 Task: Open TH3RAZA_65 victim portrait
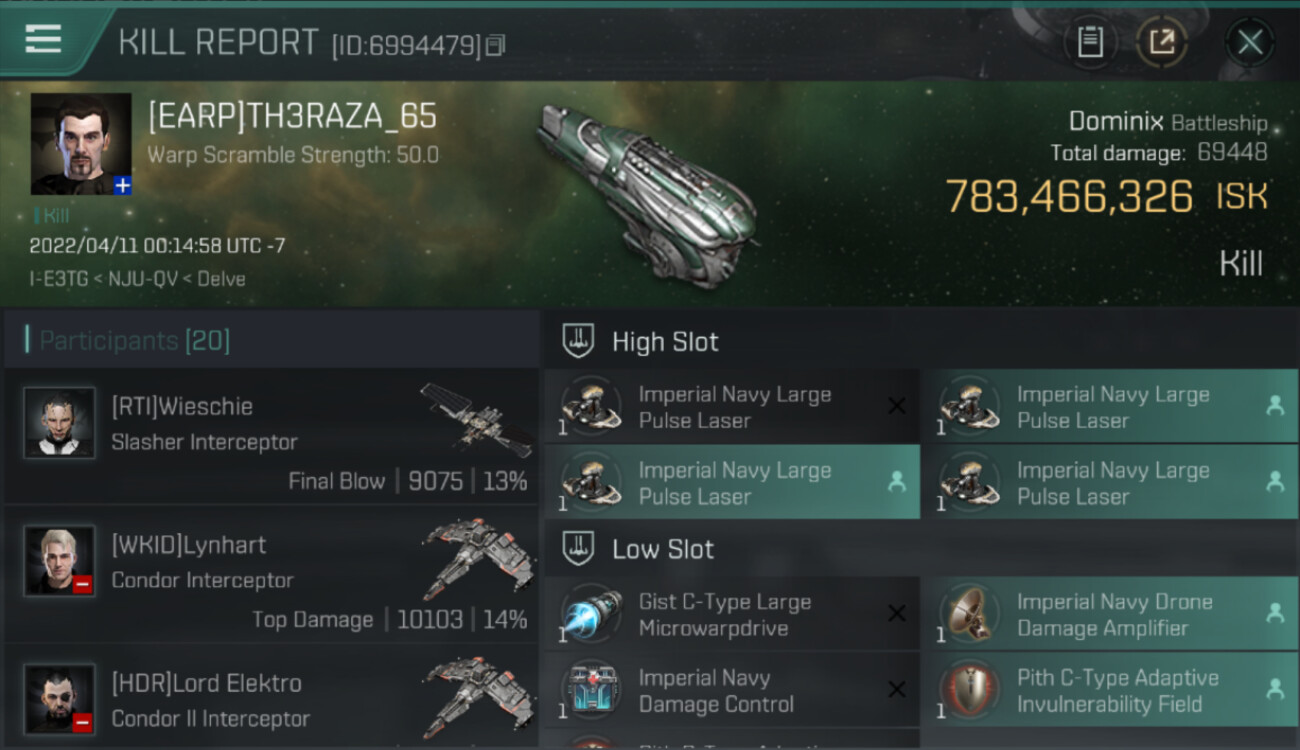coord(80,143)
